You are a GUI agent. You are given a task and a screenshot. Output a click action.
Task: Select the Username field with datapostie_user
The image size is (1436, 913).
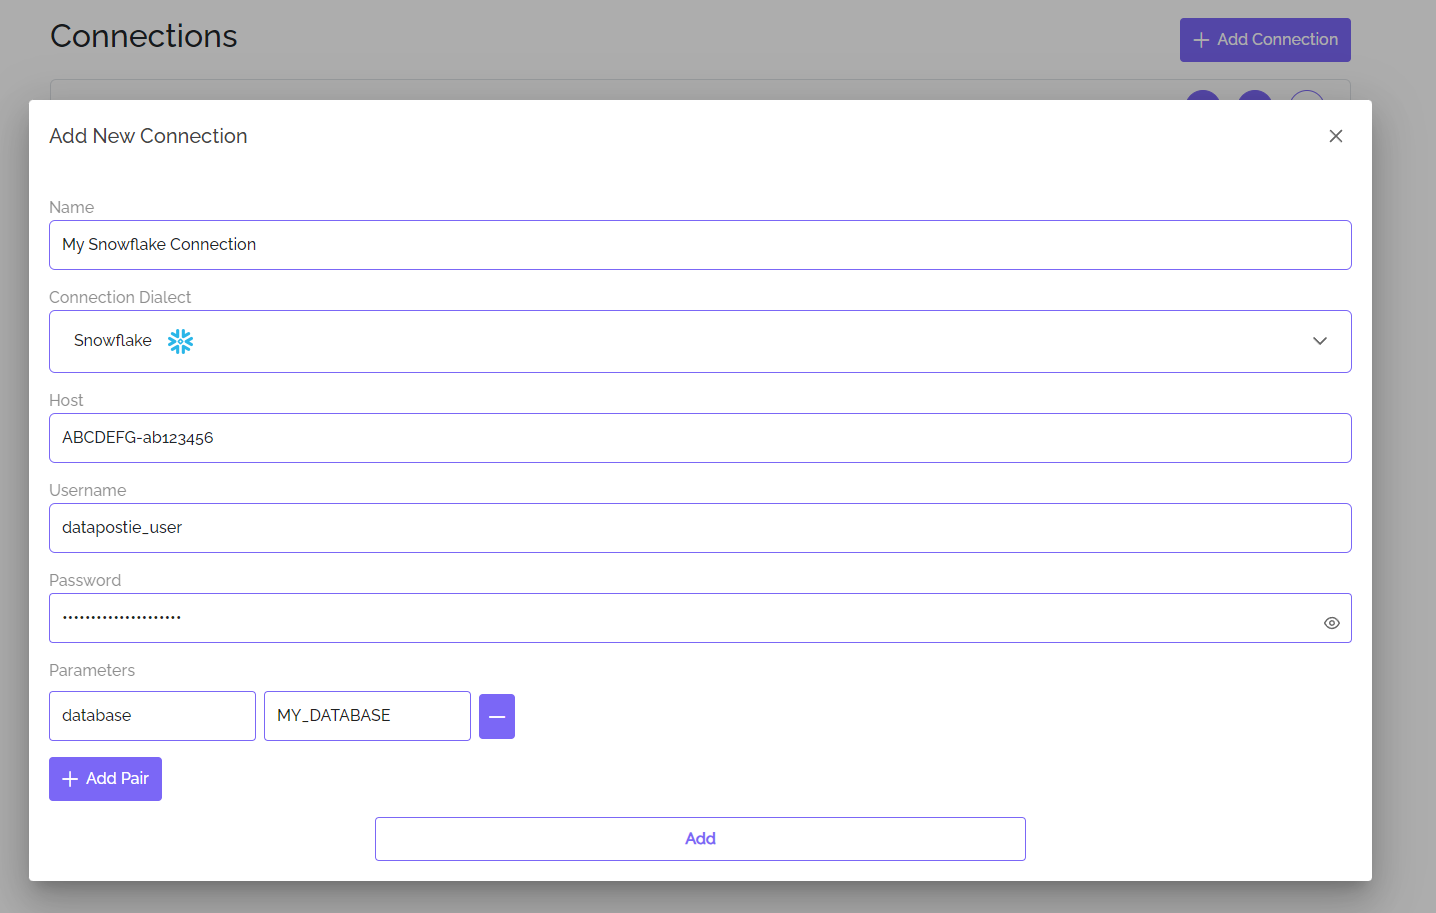[x=700, y=528]
